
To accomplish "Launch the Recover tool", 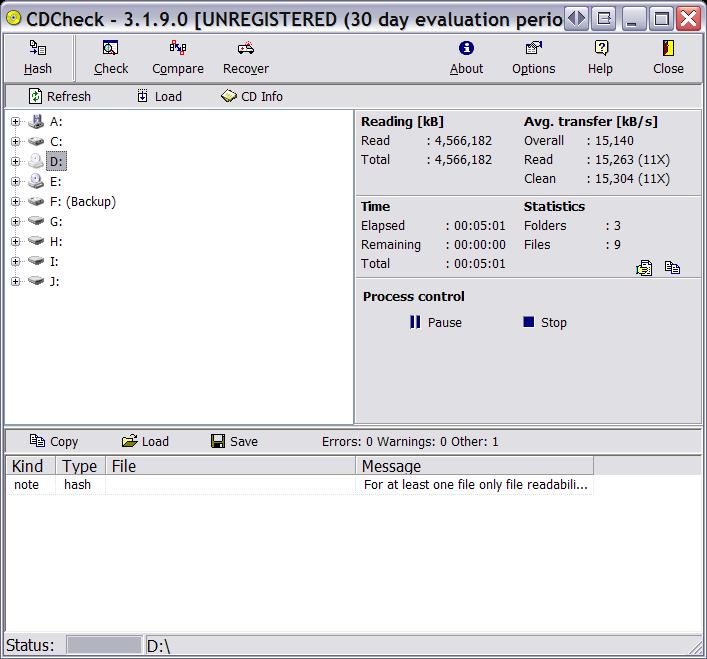I will pyautogui.click(x=246, y=57).
